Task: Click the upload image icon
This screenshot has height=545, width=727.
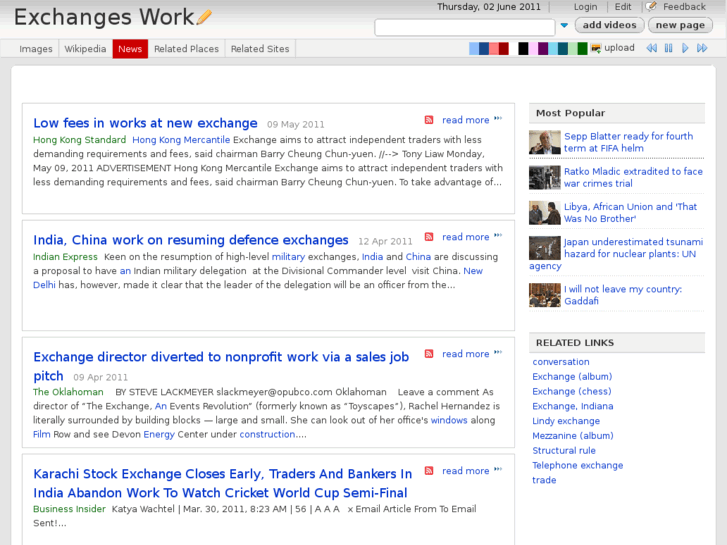Action: (596, 48)
